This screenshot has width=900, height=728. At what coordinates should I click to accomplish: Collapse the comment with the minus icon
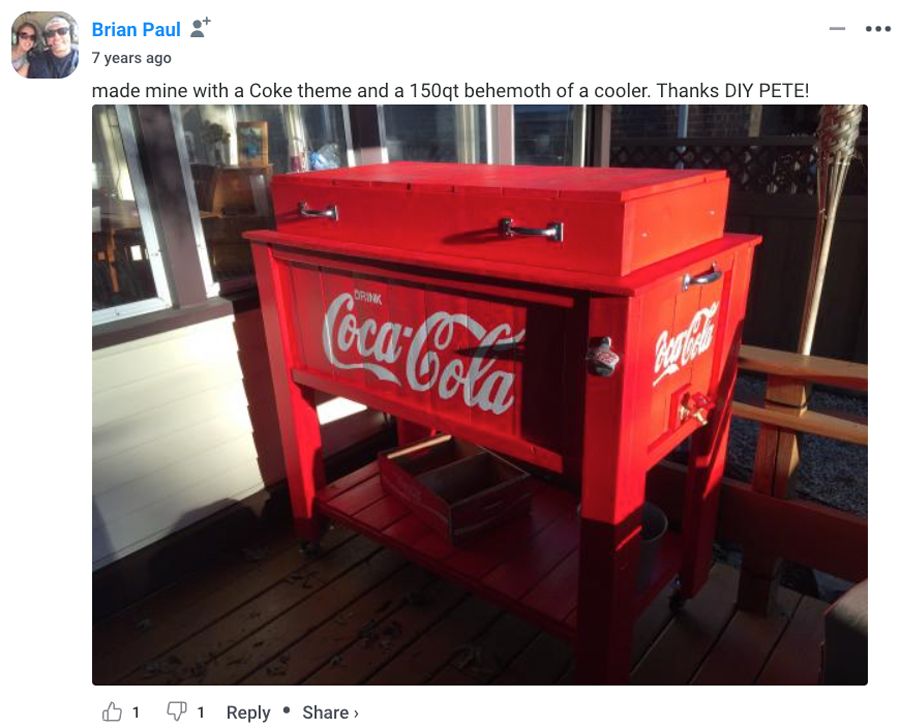(x=837, y=29)
